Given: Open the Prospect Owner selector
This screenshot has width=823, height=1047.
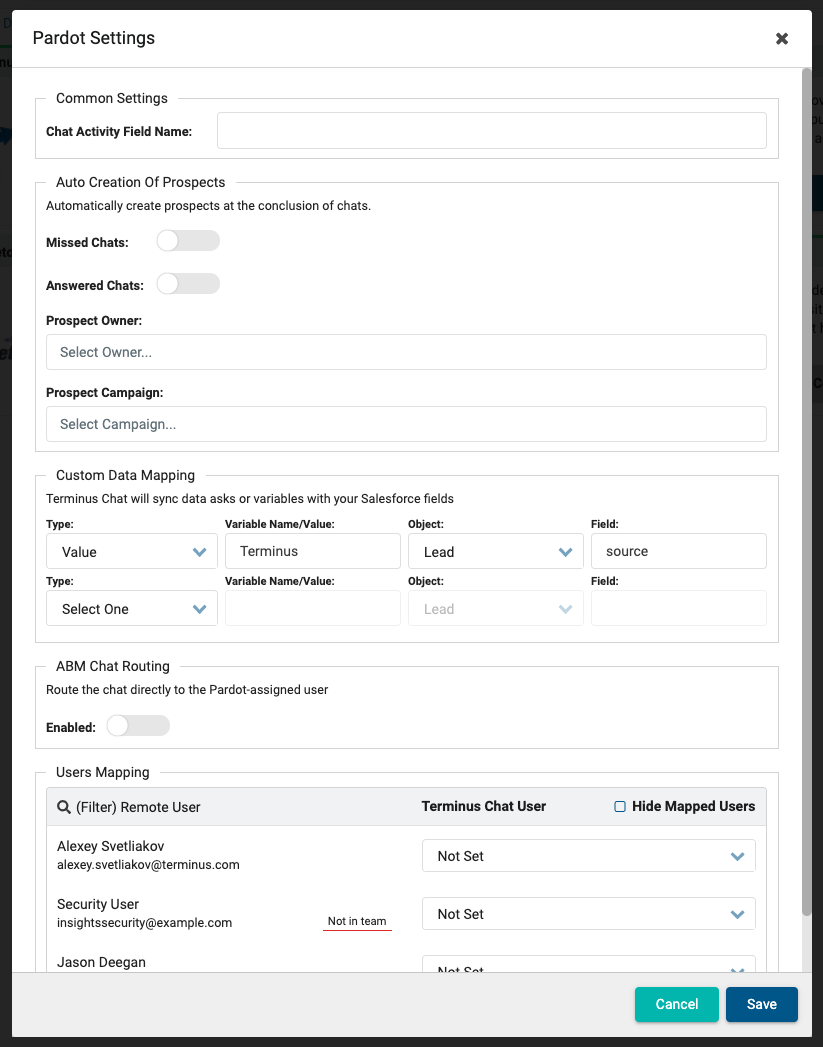Looking at the screenshot, I should click(406, 352).
